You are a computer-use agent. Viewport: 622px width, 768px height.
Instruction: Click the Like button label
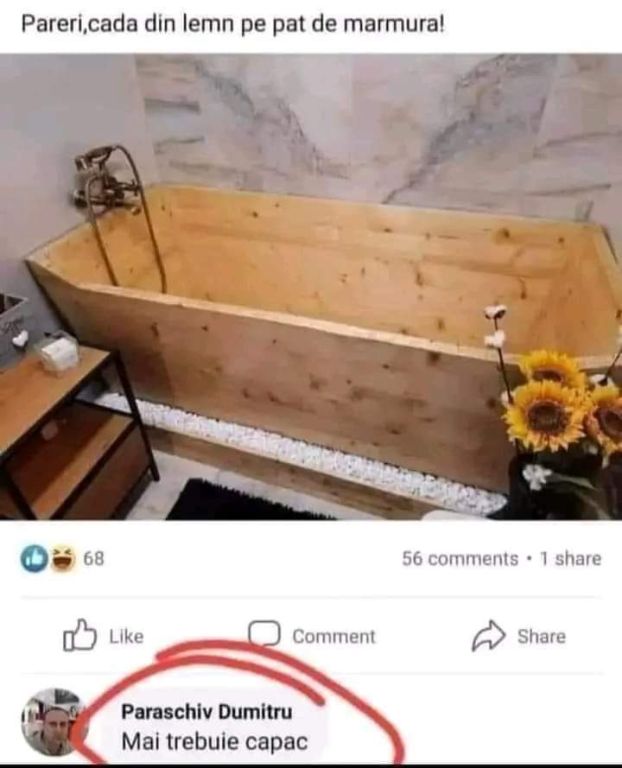(x=126, y=636)
